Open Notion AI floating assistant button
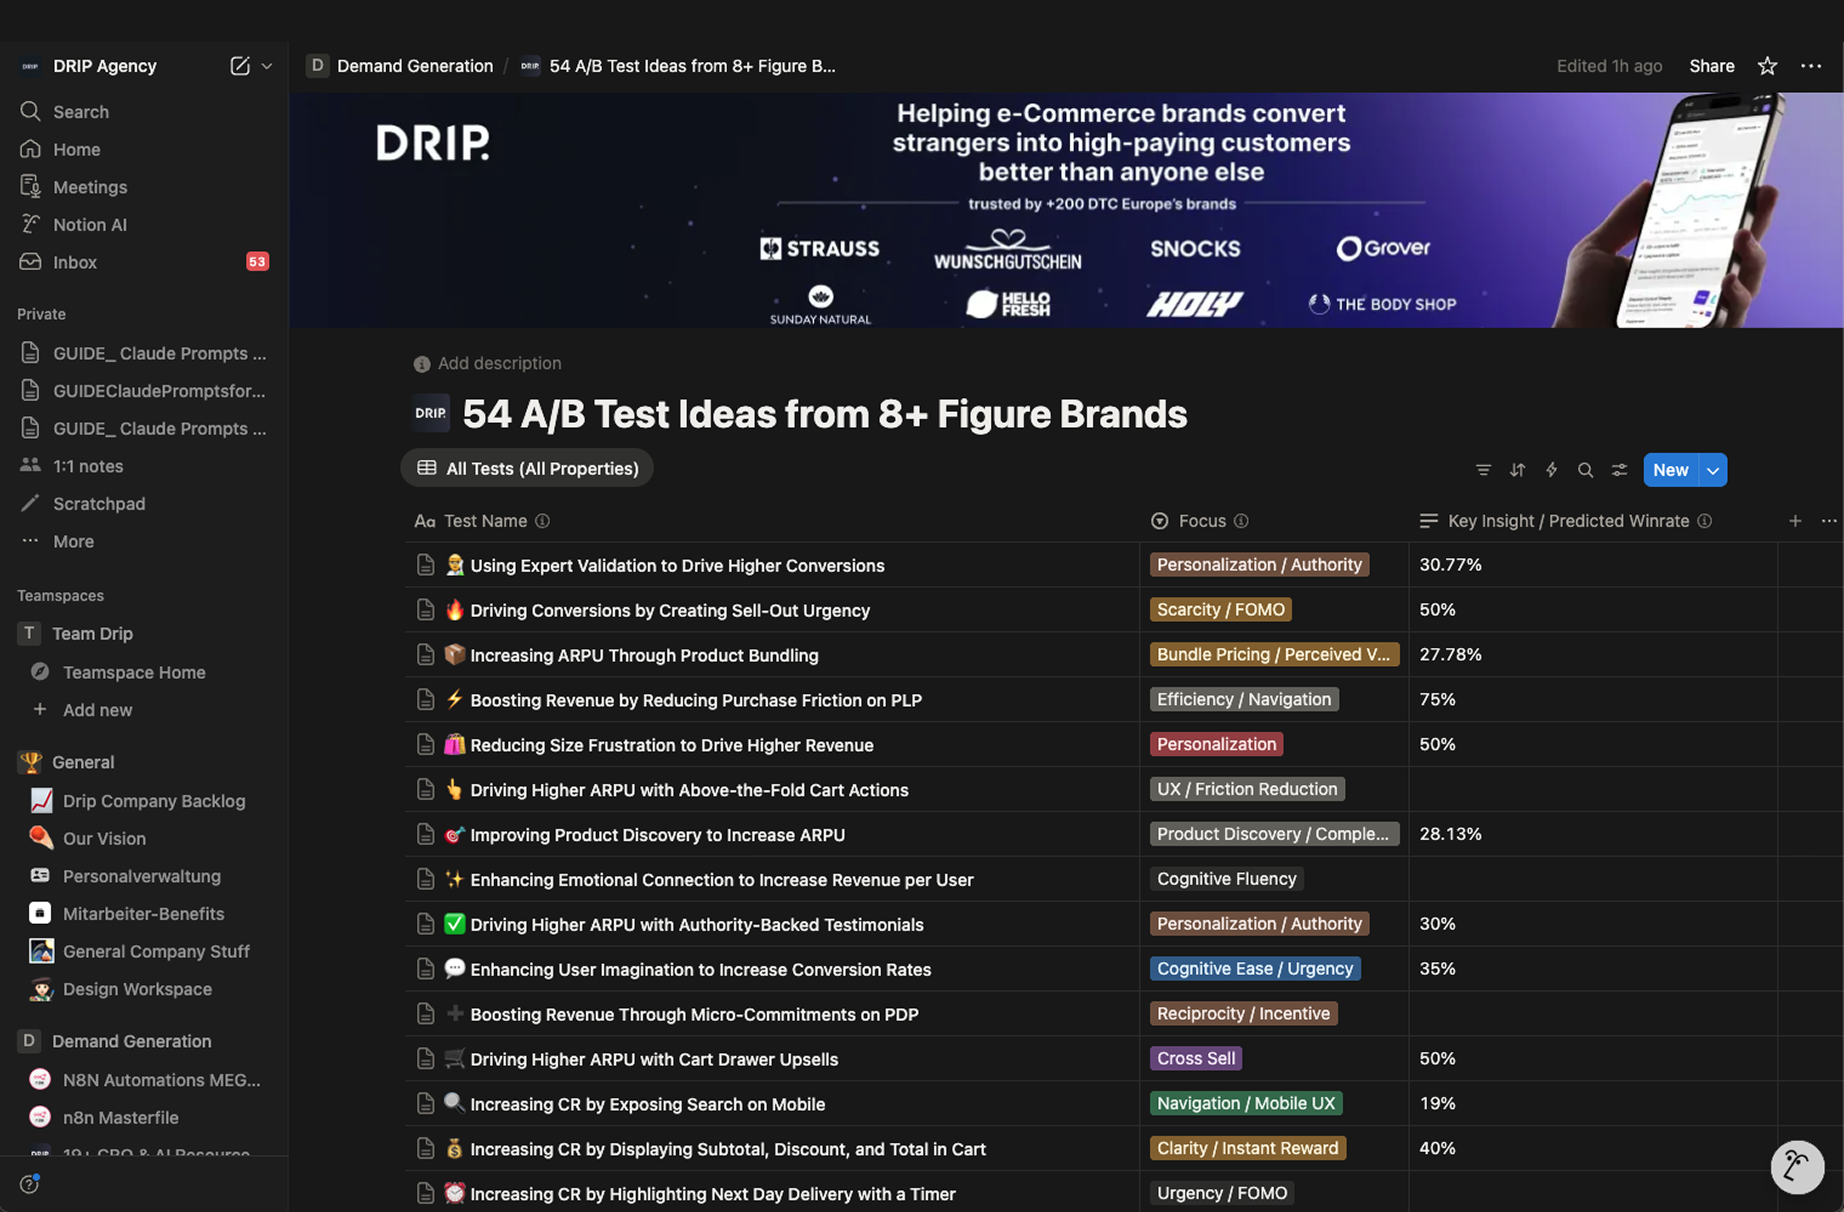The width and height of the screenshot is (1844, 1212). tap(1796, 1166)
